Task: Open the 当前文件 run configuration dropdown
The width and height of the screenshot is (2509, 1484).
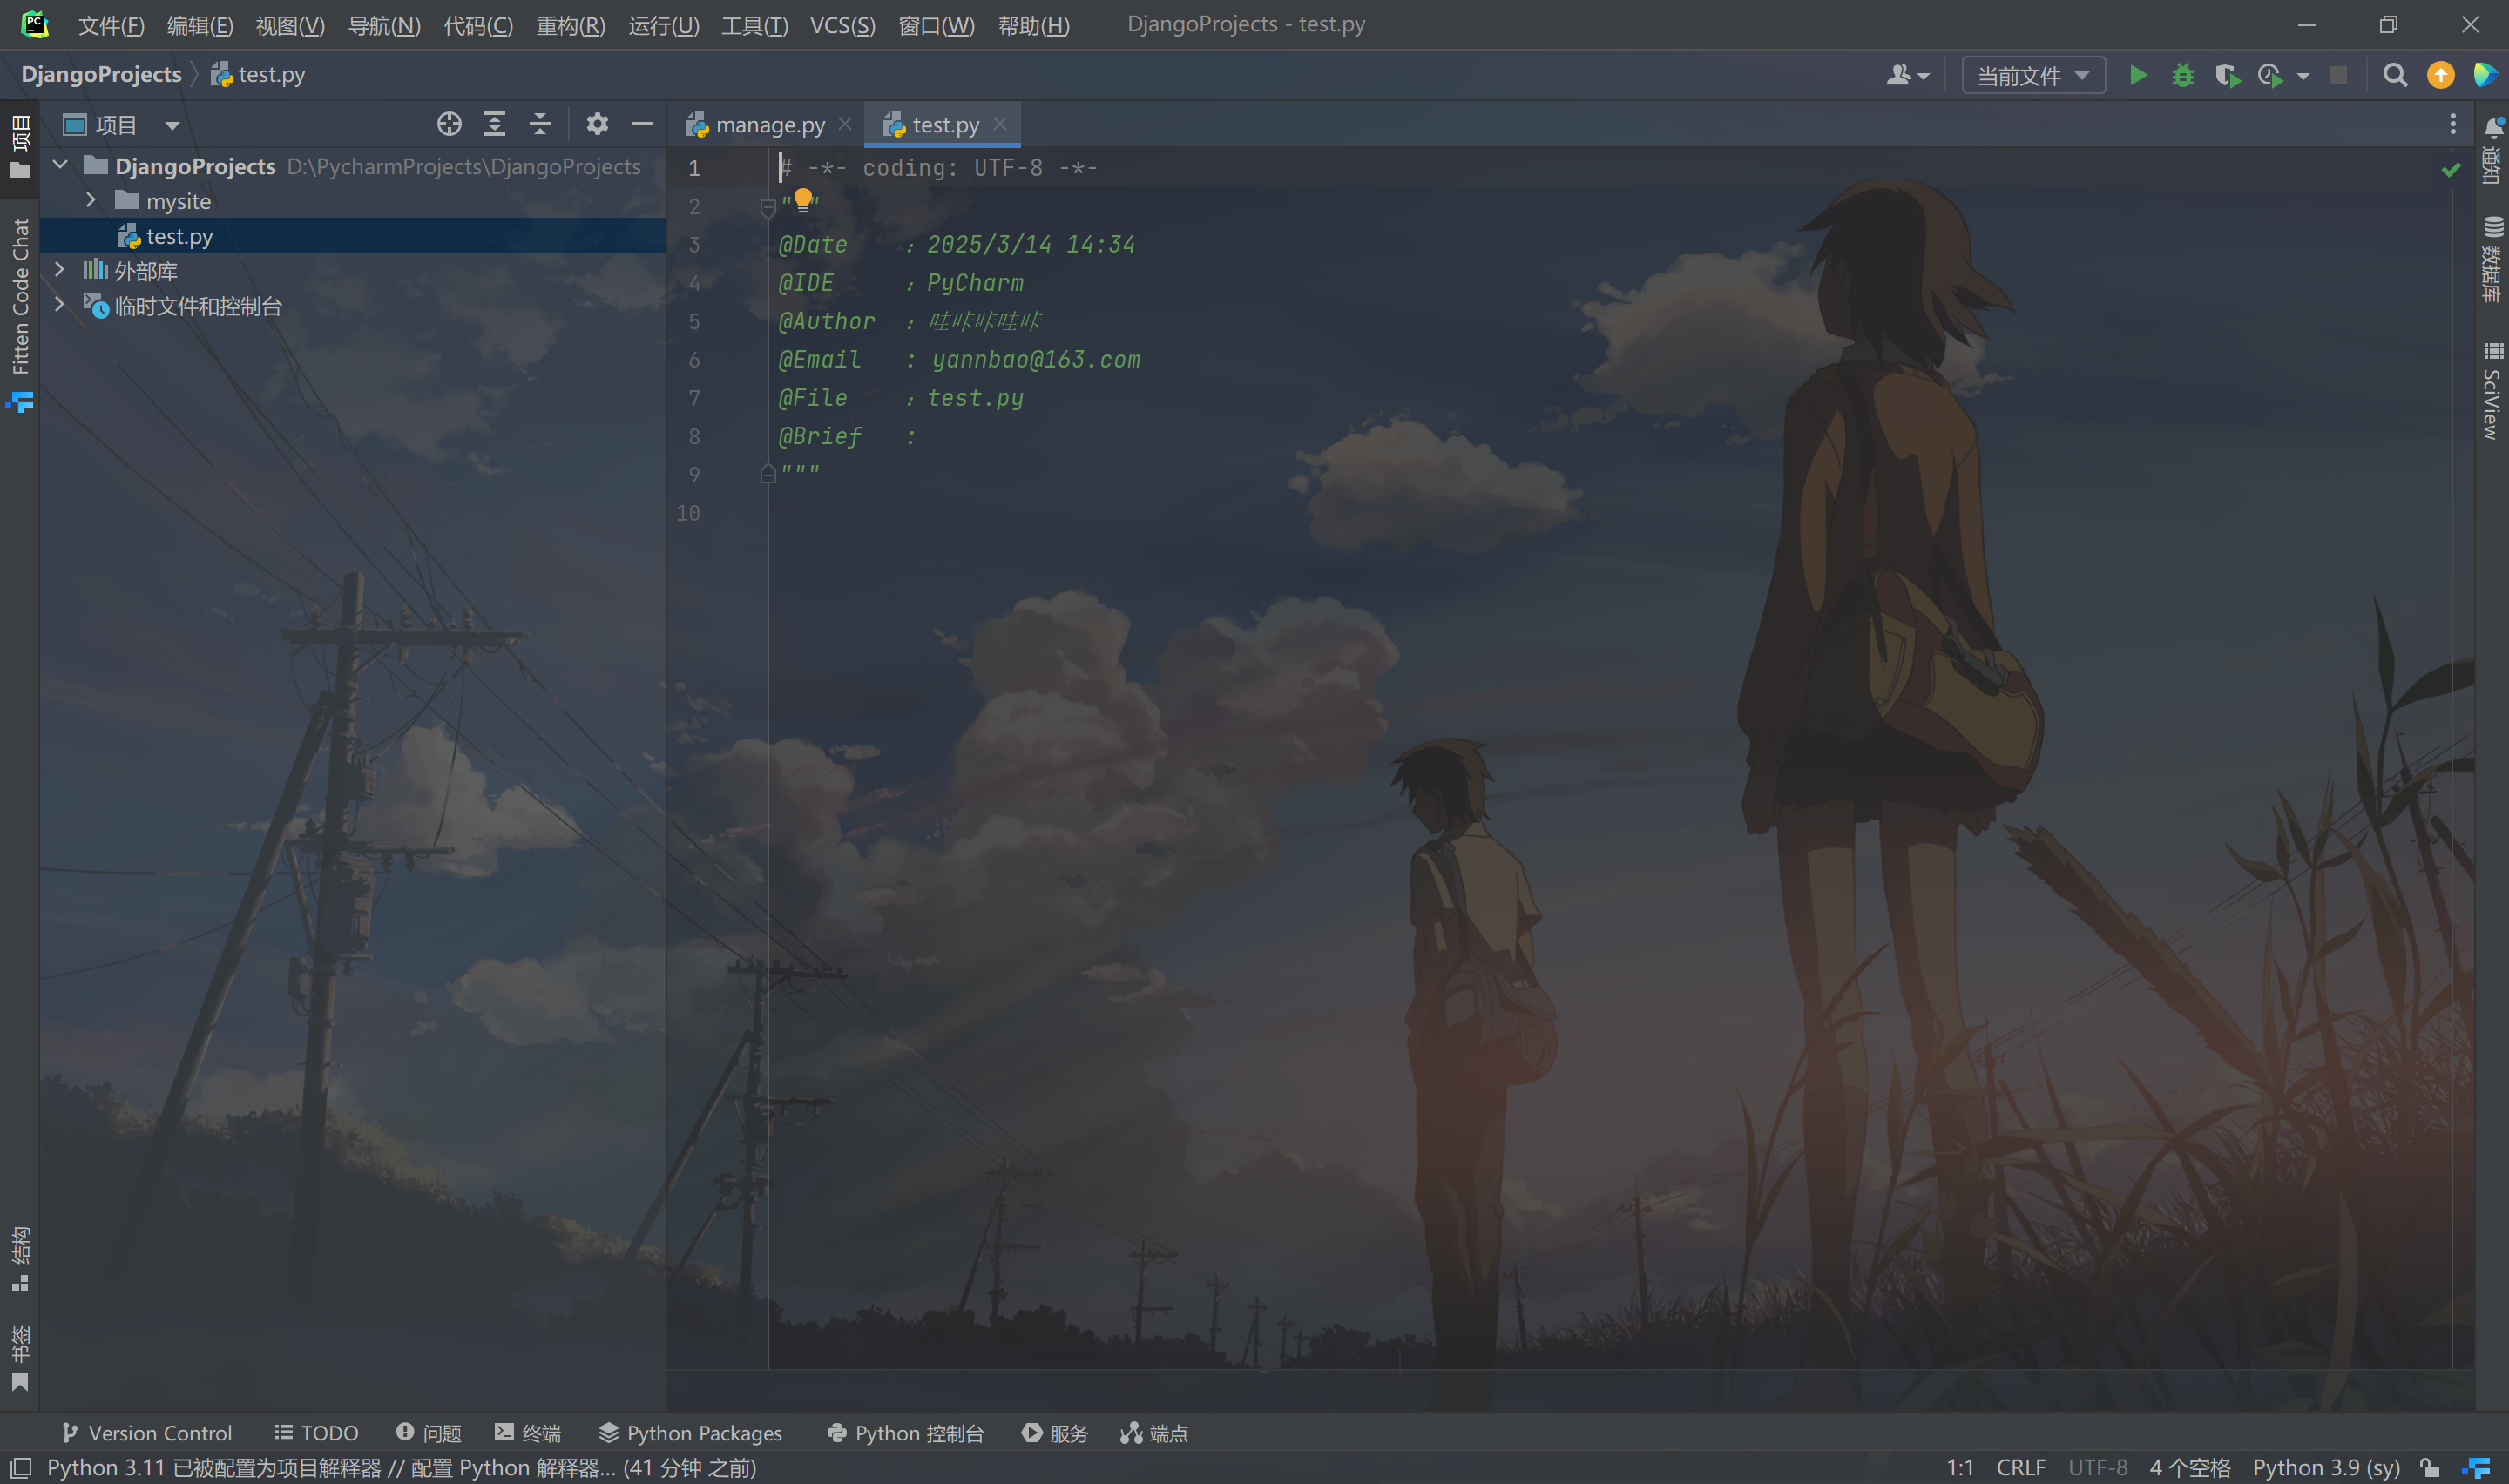Action: click(2033, 75)
